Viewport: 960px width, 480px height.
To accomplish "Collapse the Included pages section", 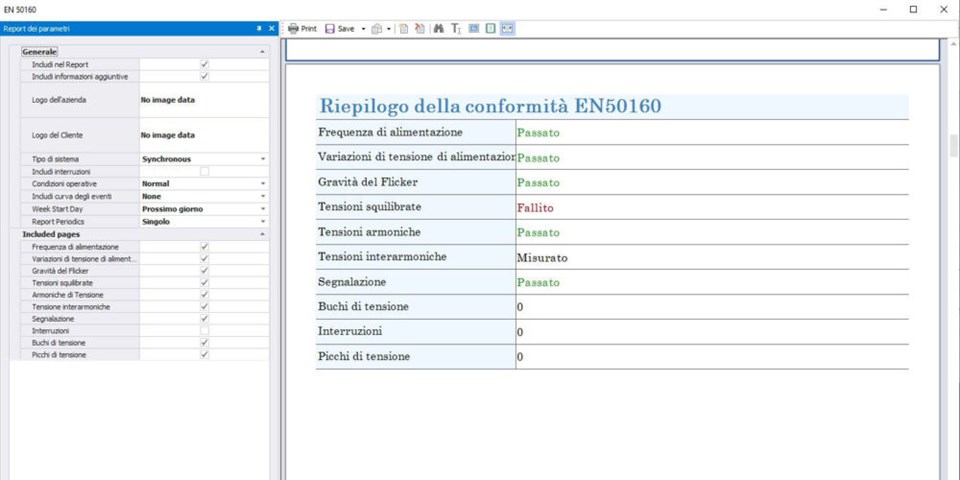I will [x=262, y=234].
